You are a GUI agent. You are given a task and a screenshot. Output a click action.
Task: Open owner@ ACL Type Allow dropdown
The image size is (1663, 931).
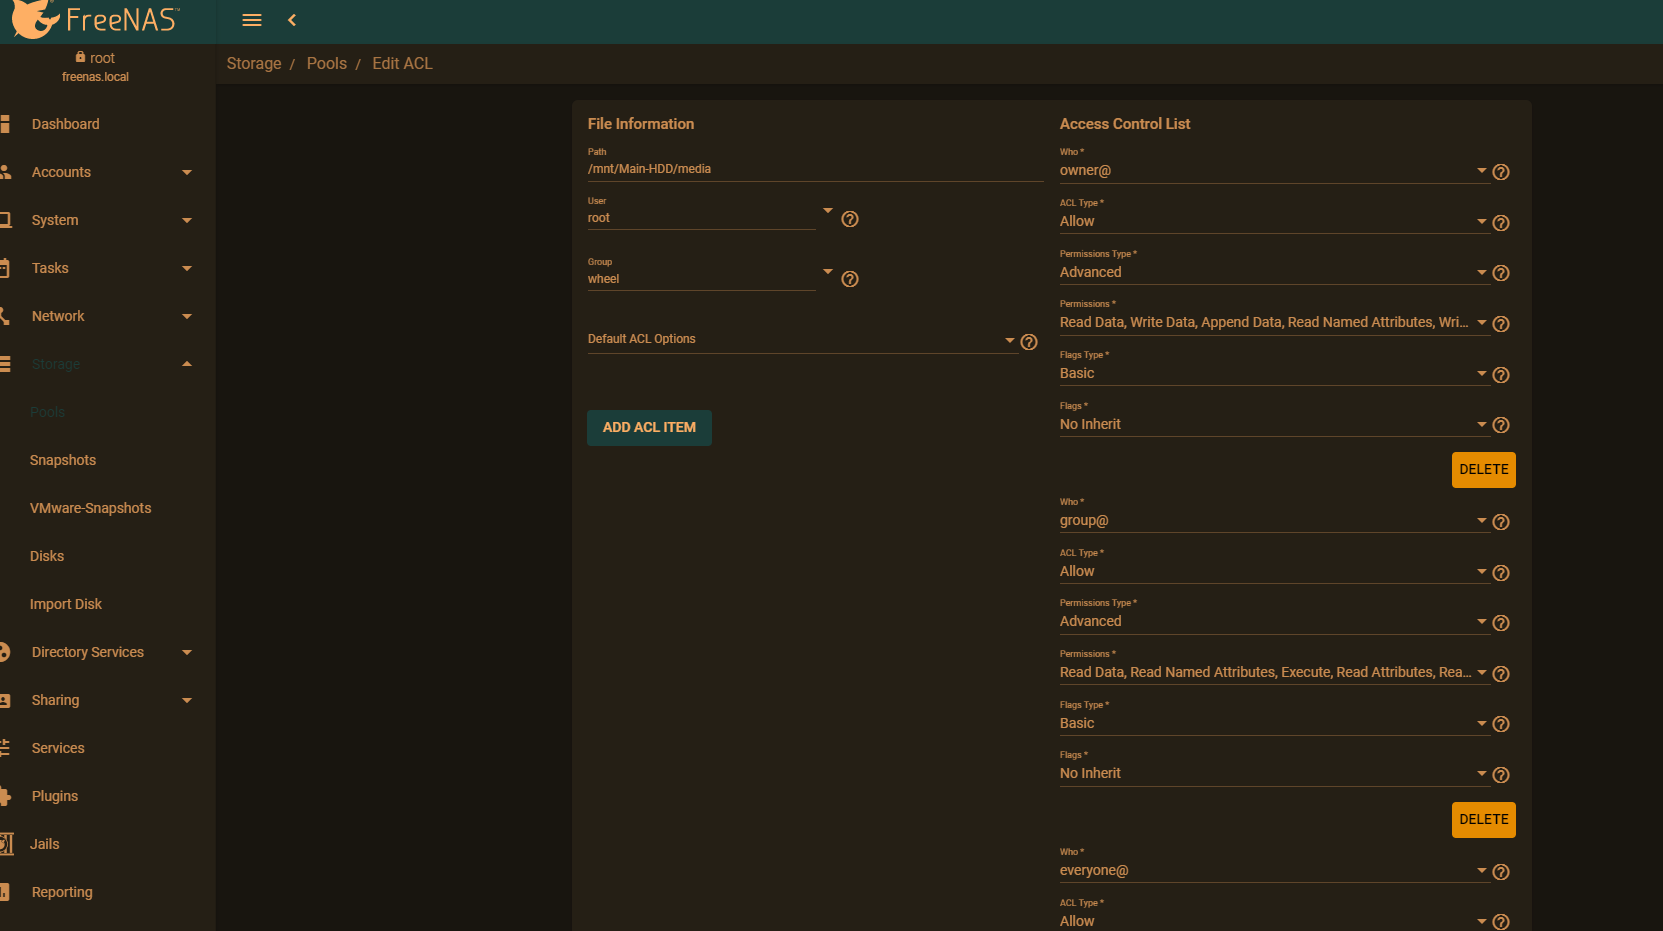coord(1274,222)
